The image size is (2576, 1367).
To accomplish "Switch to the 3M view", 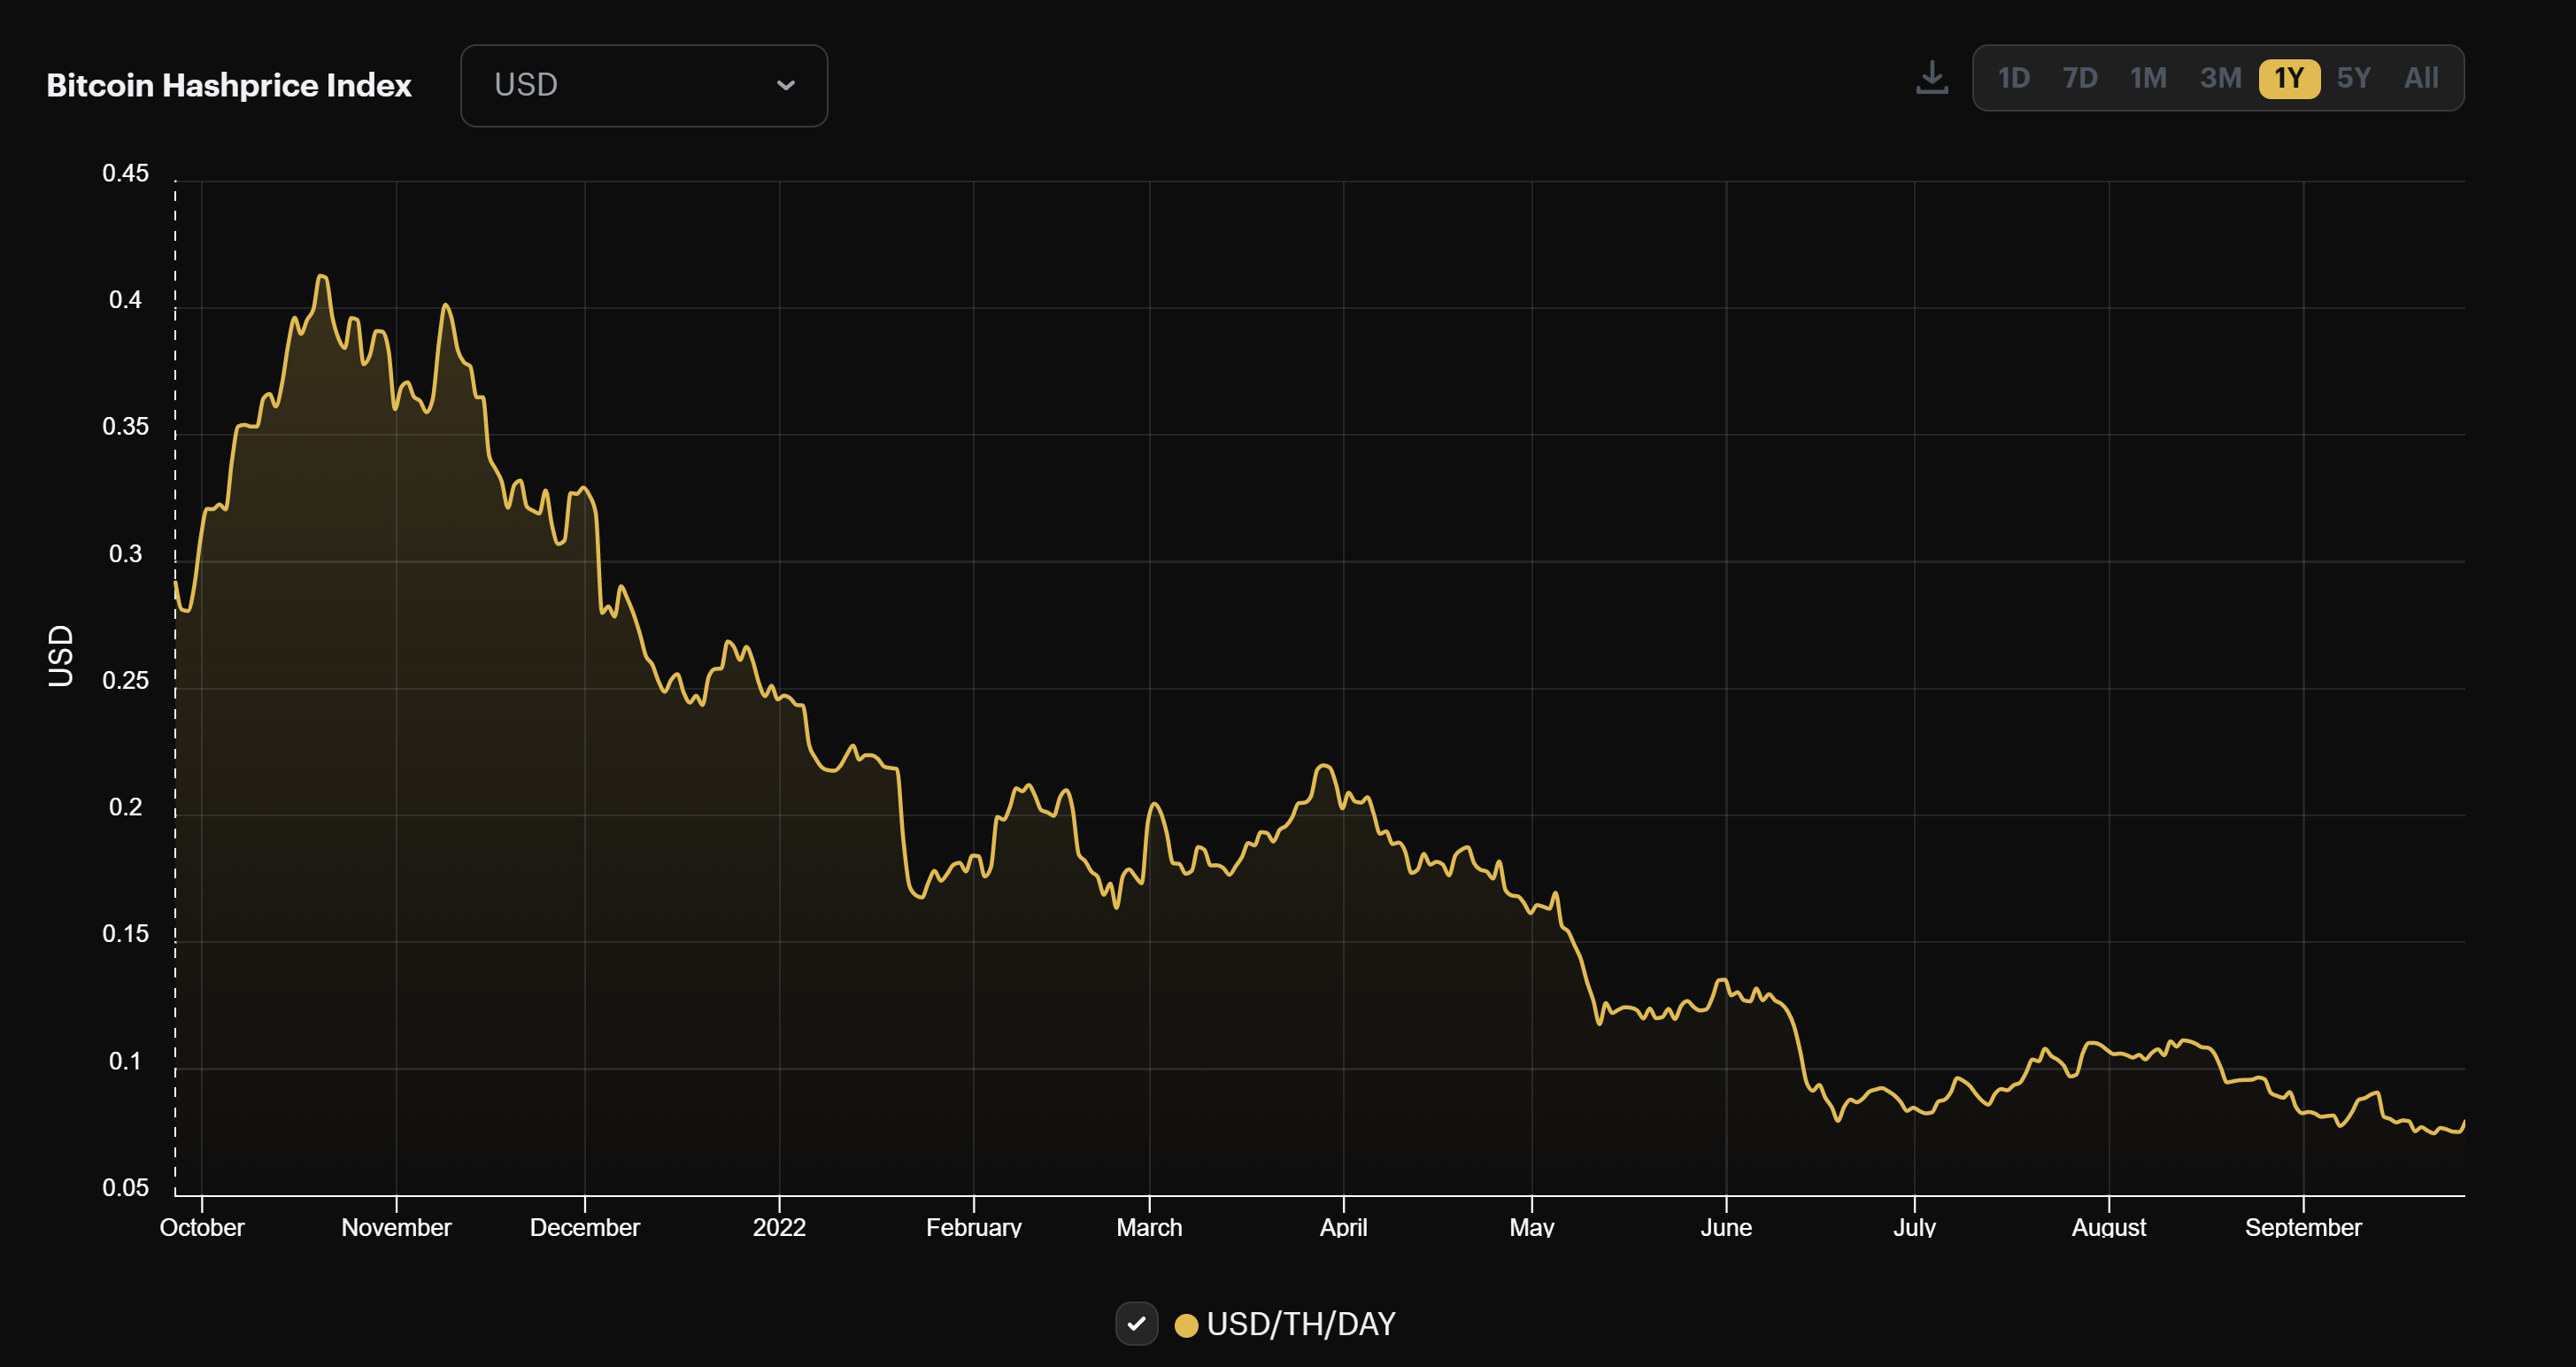I will (2220, 77).
